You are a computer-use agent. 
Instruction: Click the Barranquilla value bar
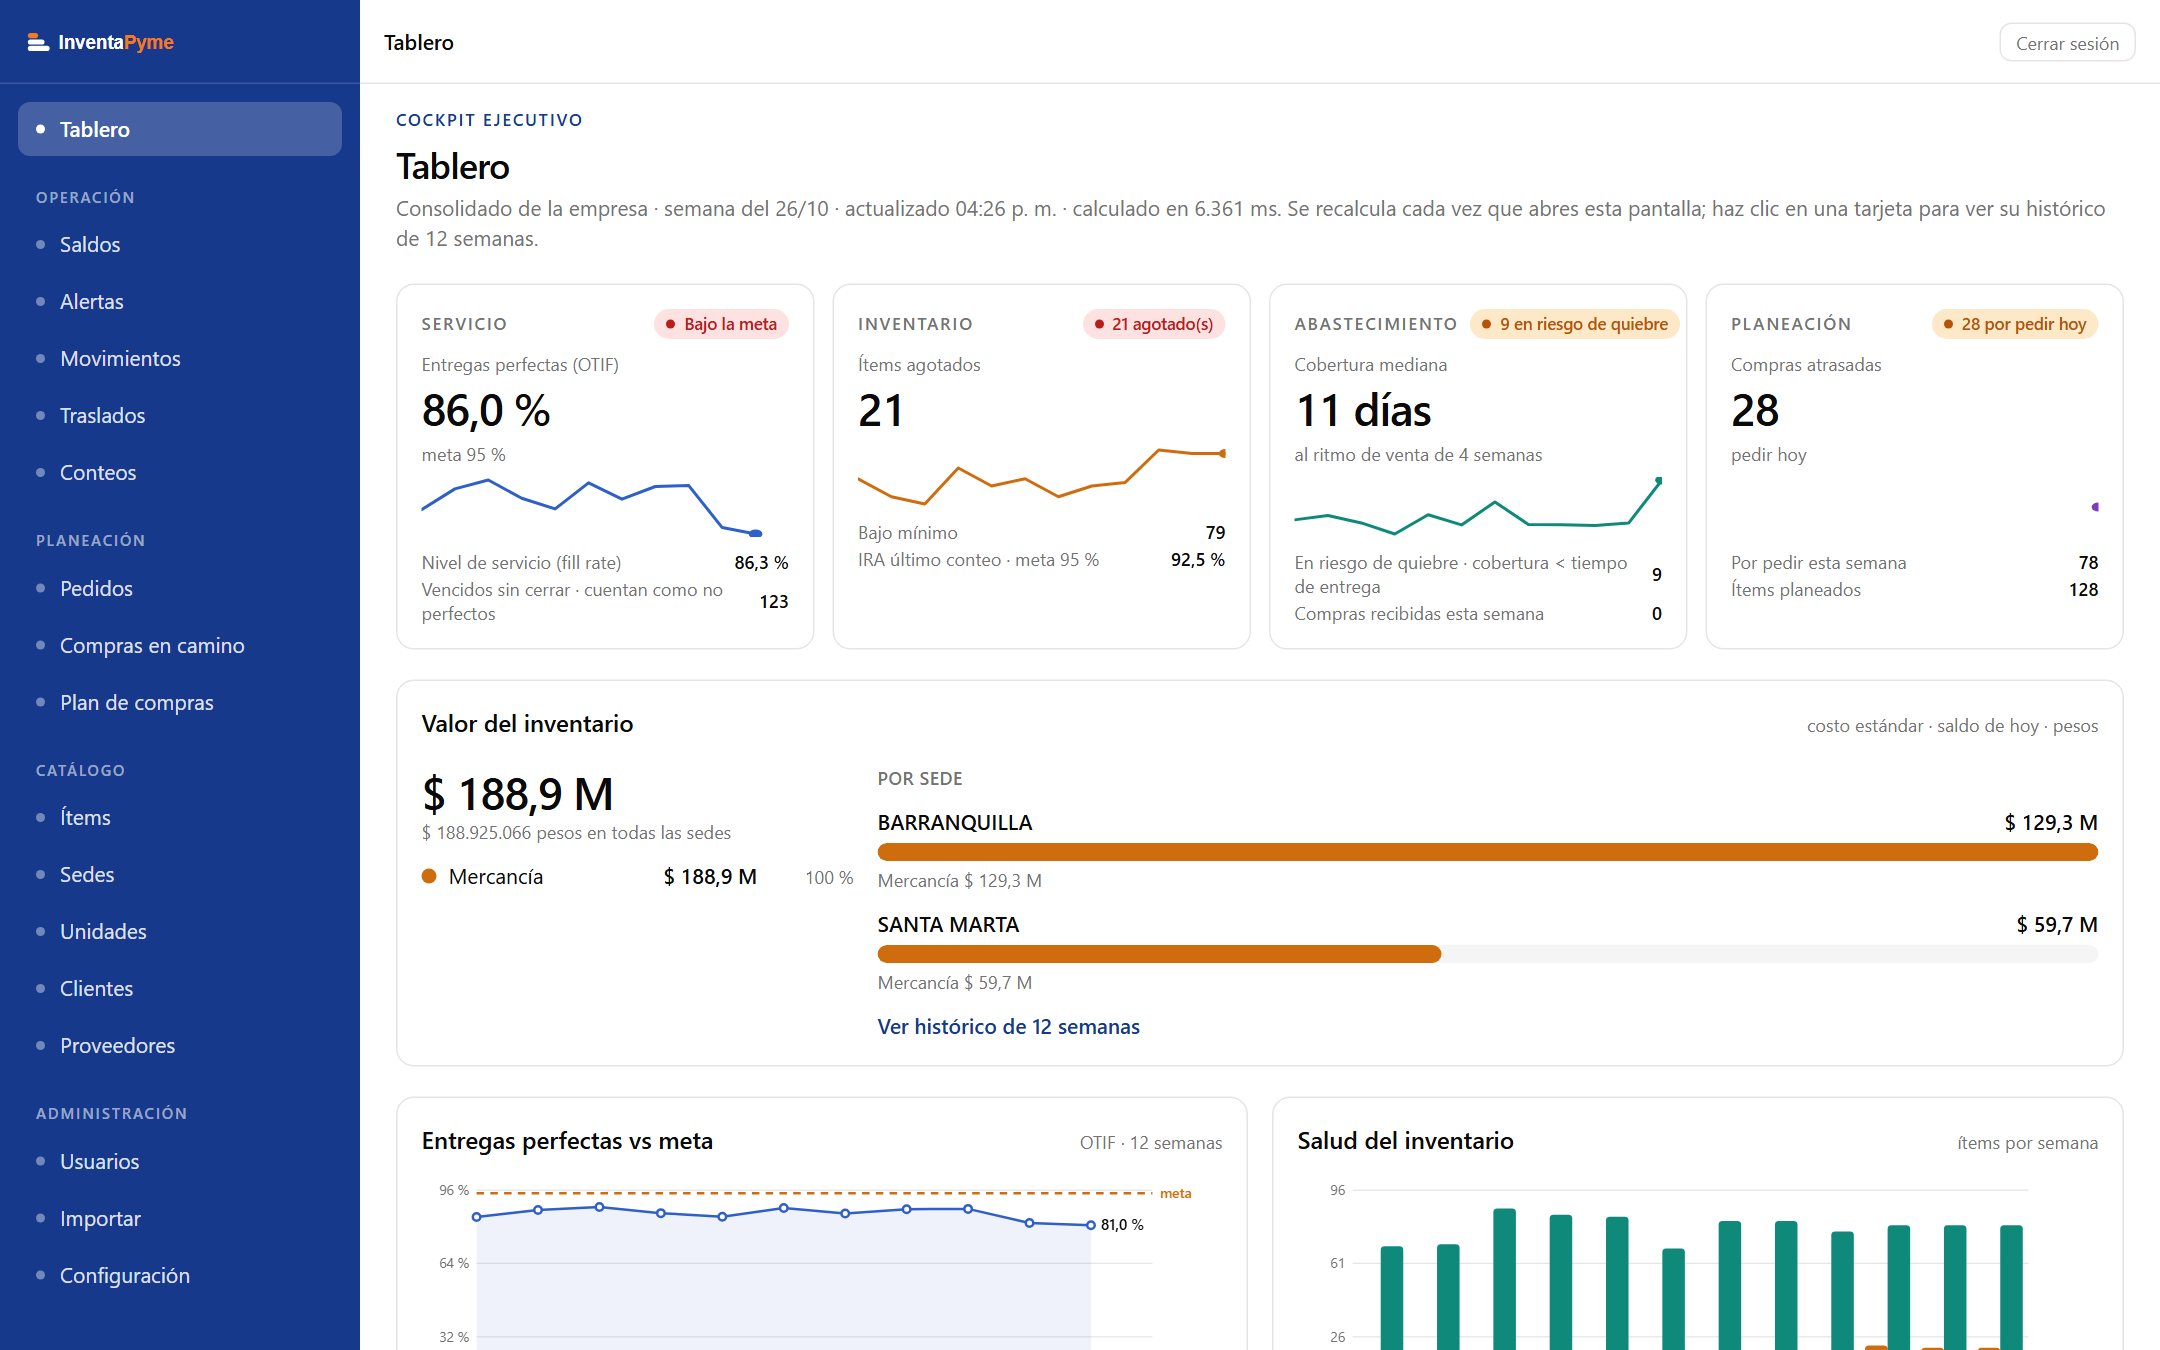(1487, 852)
